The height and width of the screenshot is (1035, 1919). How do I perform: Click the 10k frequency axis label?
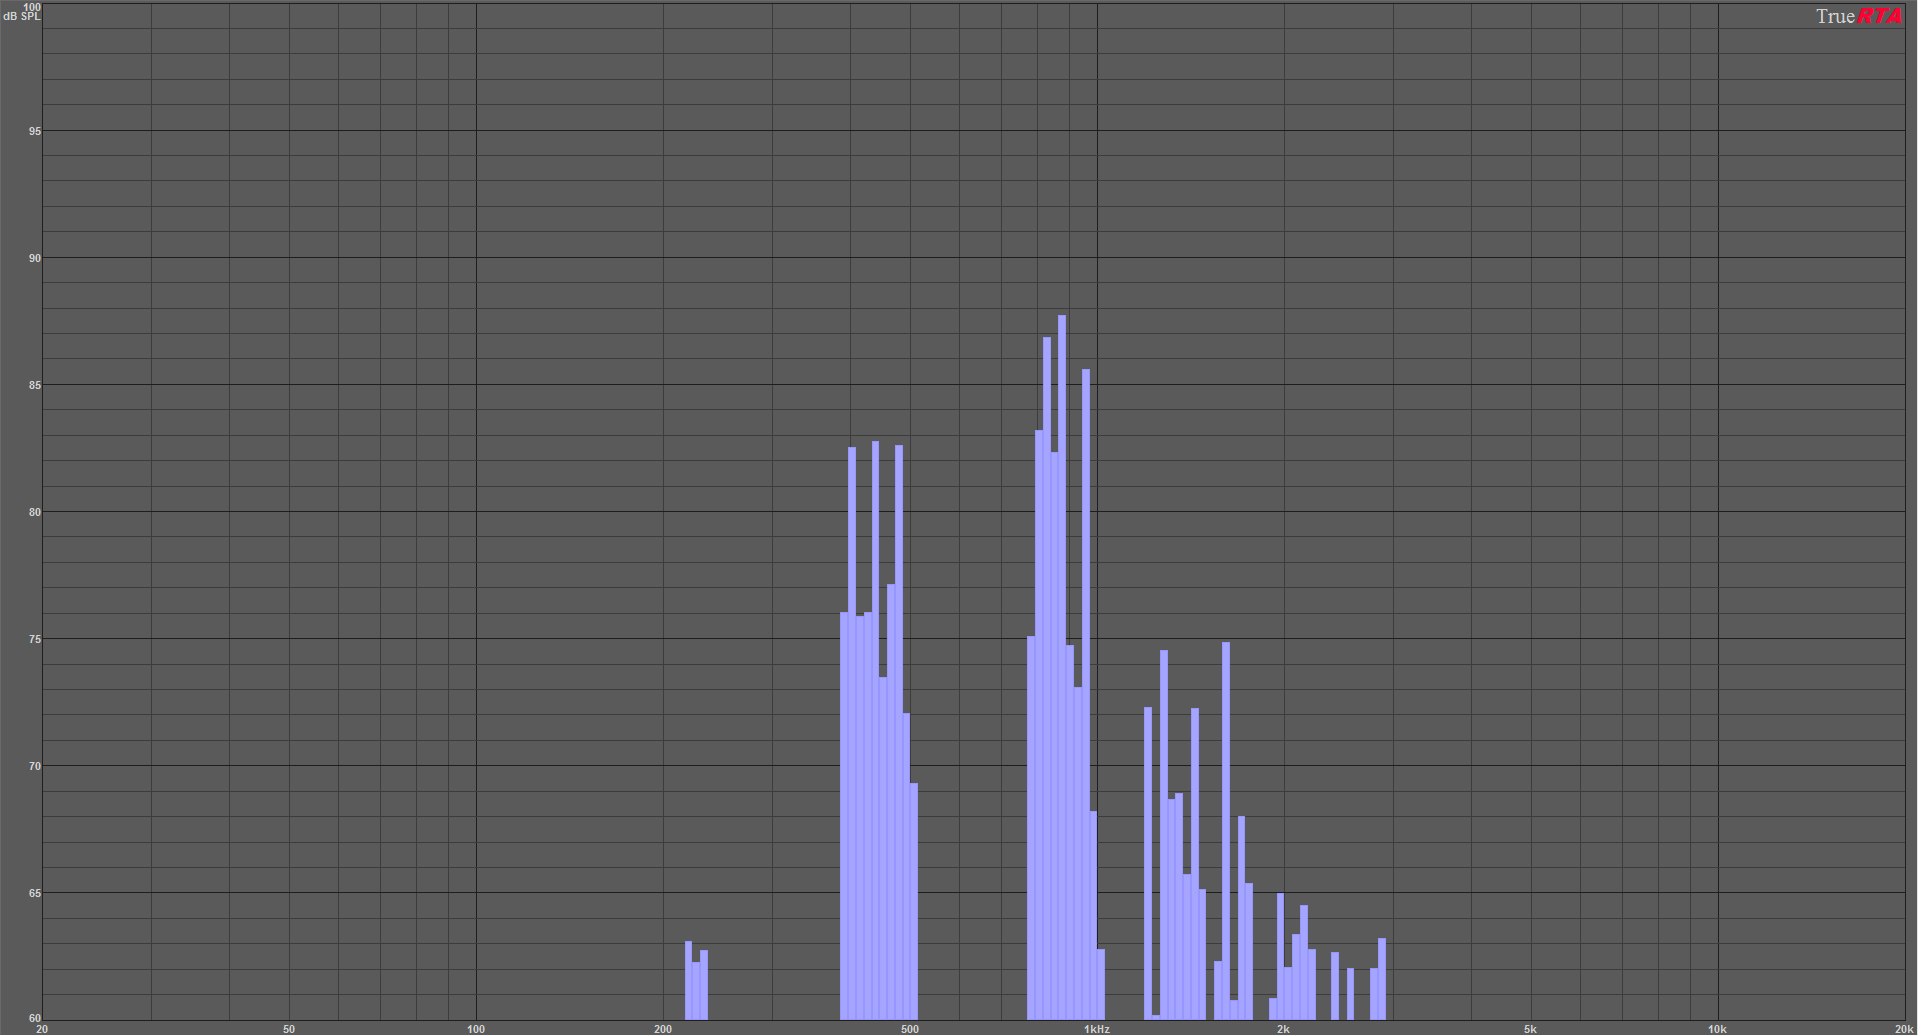click(x=1717, y=1029)
